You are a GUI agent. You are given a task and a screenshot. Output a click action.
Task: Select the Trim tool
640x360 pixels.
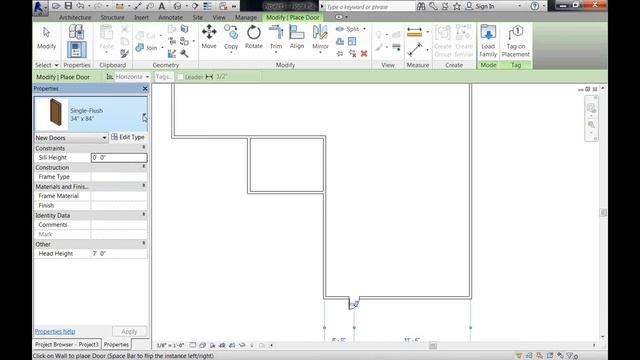point(276,38)
